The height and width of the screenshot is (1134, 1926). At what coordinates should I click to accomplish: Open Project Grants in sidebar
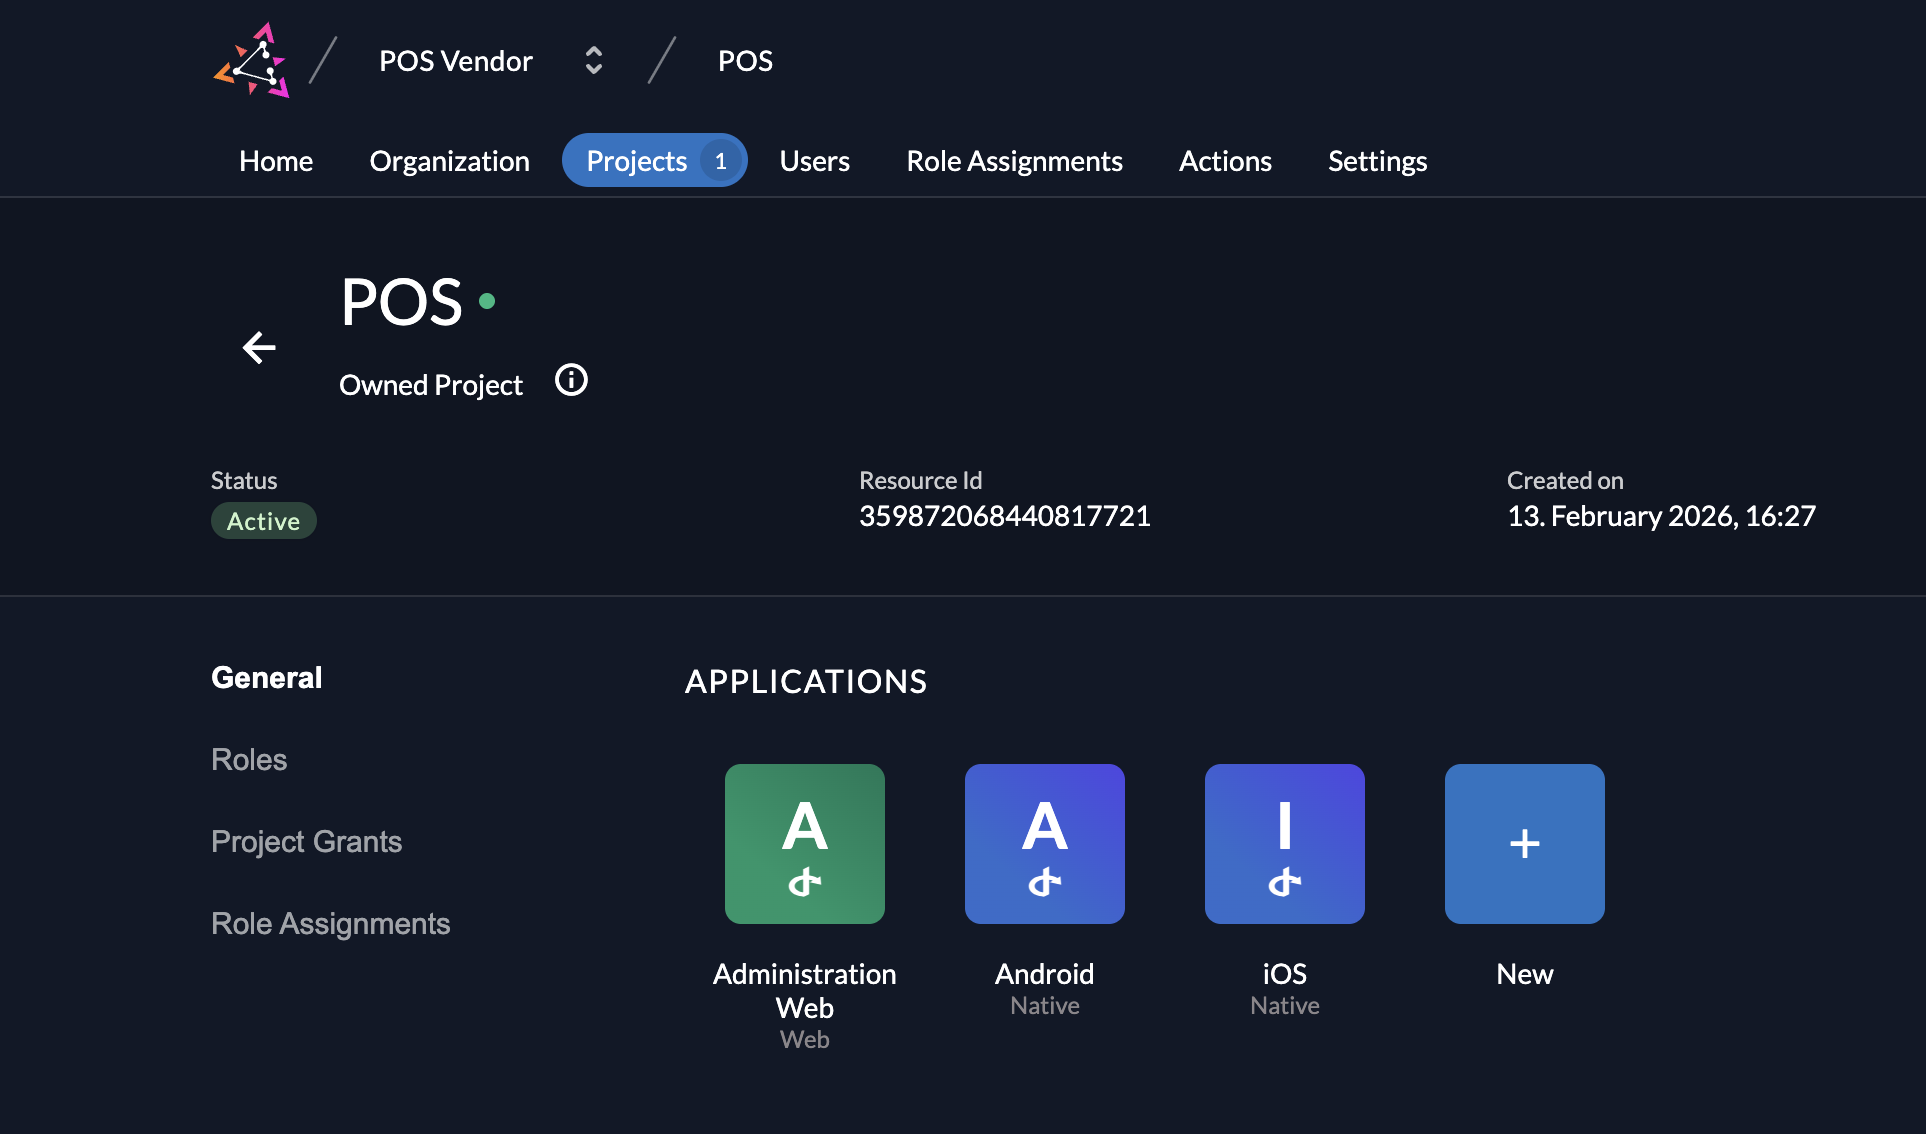[306, 842]
